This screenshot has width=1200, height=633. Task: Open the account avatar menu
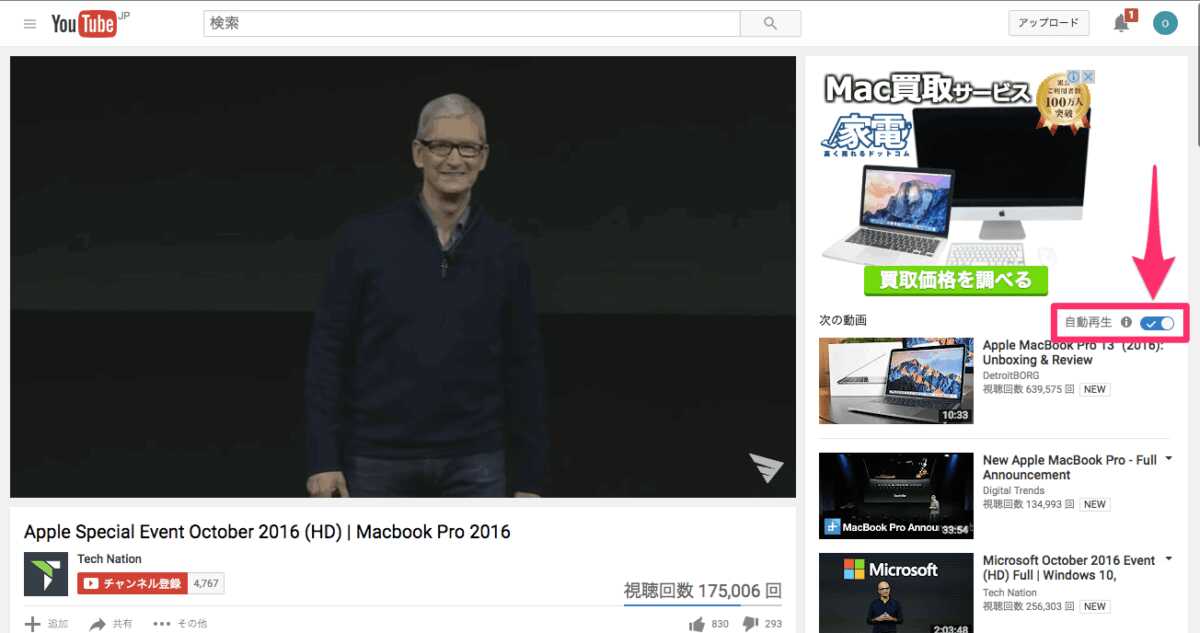1165,23
